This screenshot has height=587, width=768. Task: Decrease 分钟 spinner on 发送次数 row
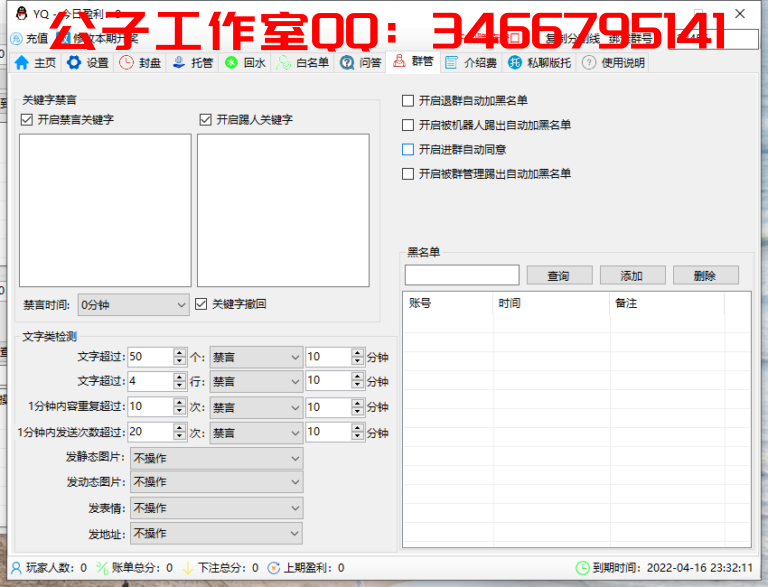(358, 437)
